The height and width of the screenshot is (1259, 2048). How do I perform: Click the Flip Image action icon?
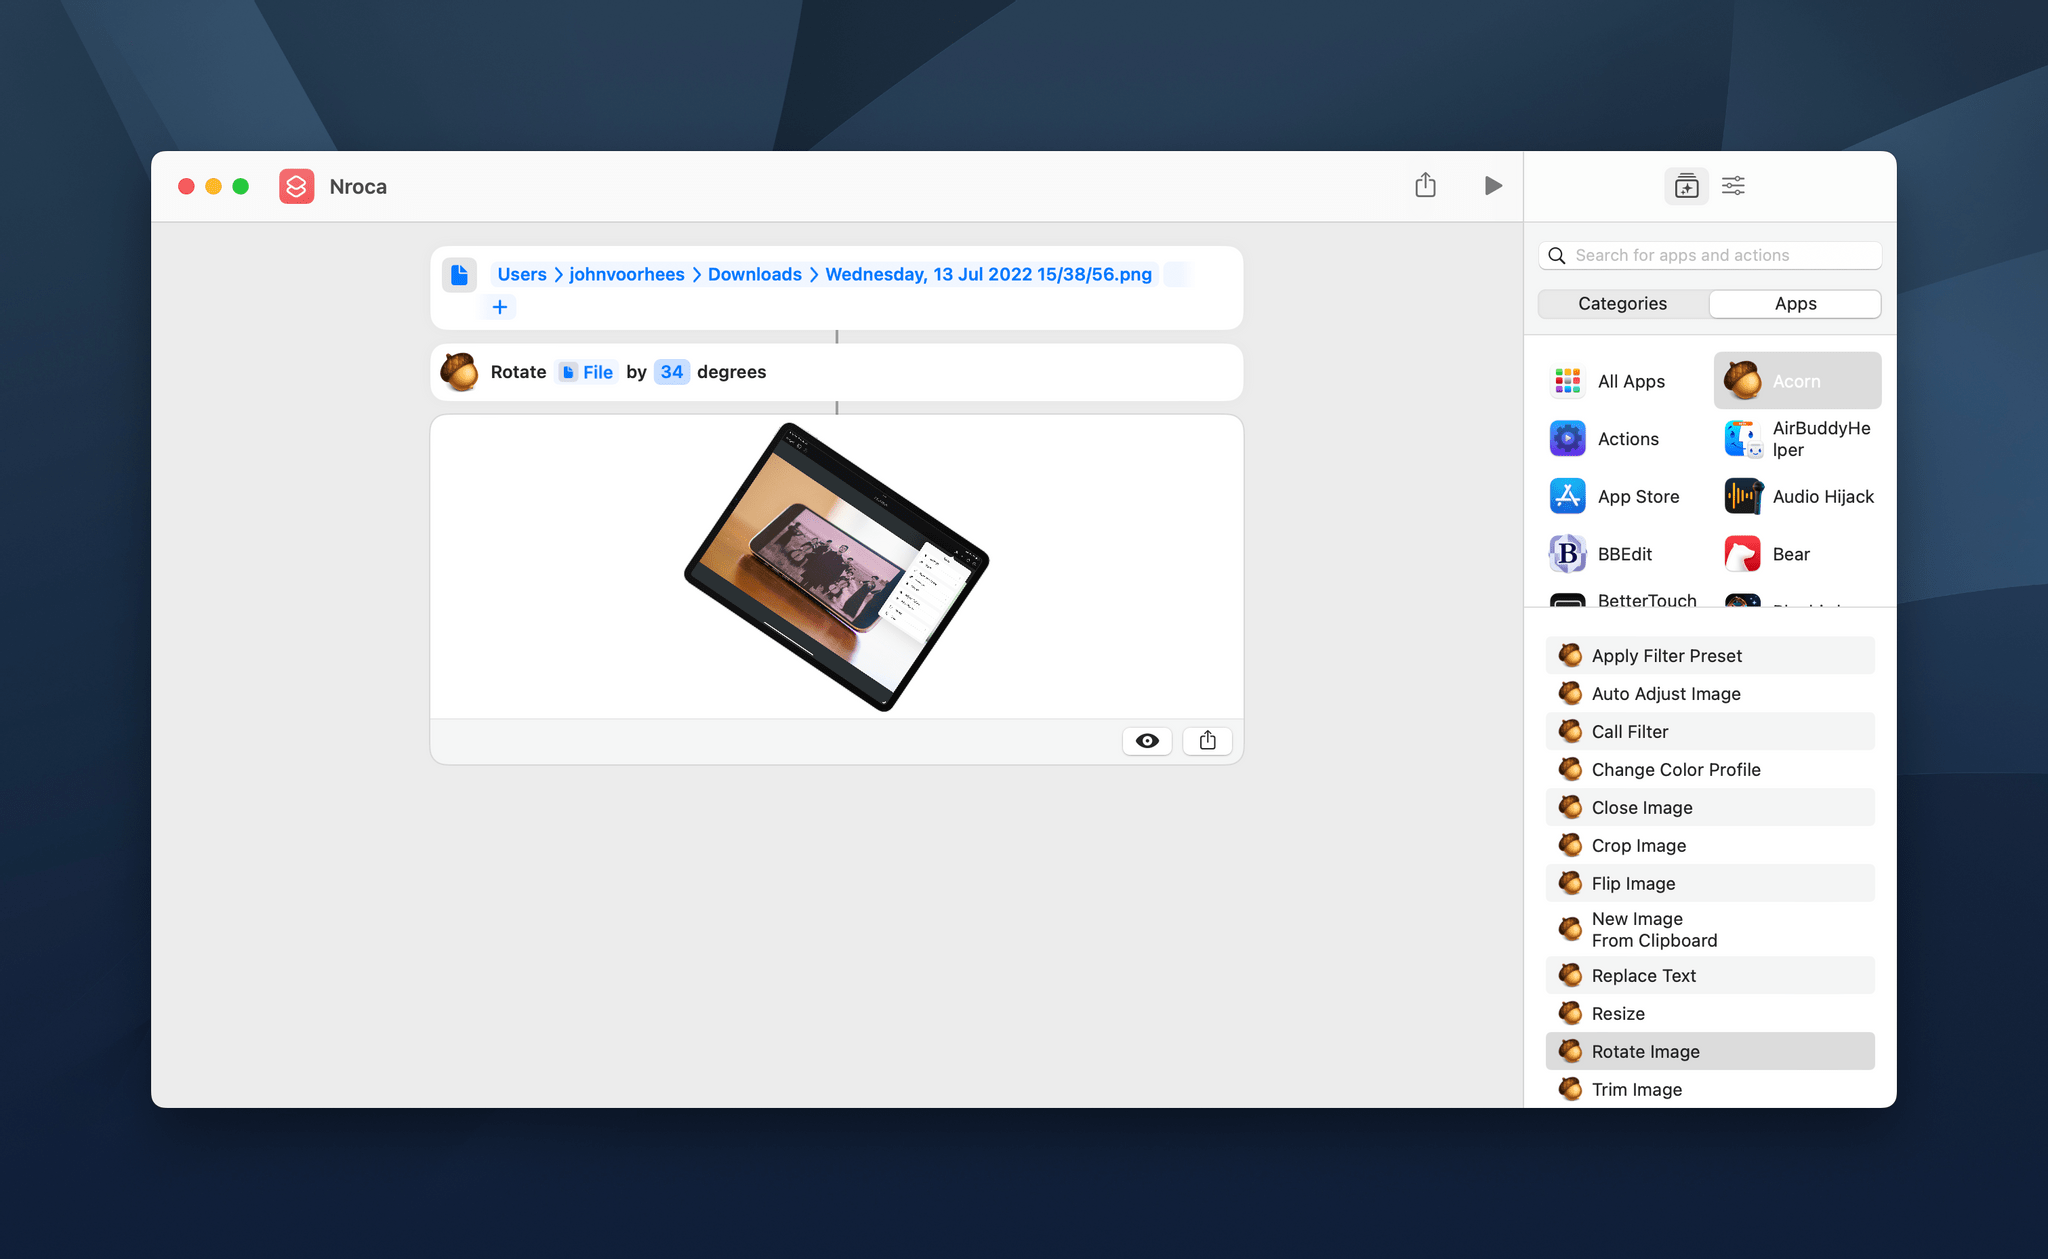1568,882
